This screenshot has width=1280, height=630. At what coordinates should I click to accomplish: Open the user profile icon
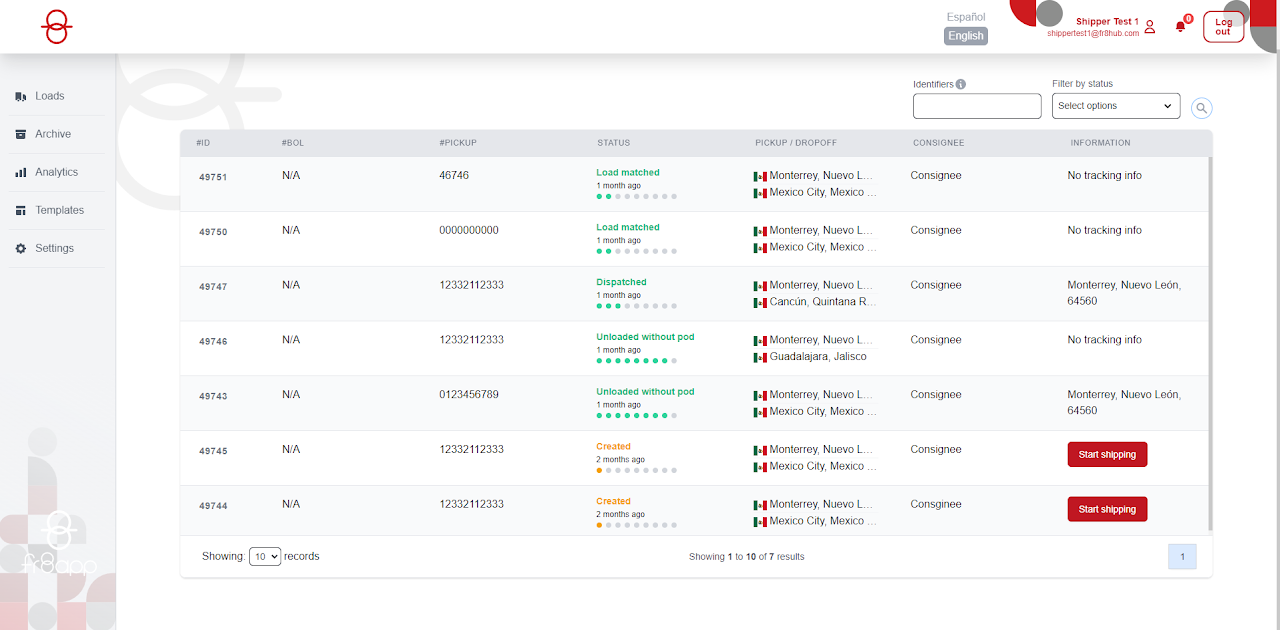(x=1150, y=27)
